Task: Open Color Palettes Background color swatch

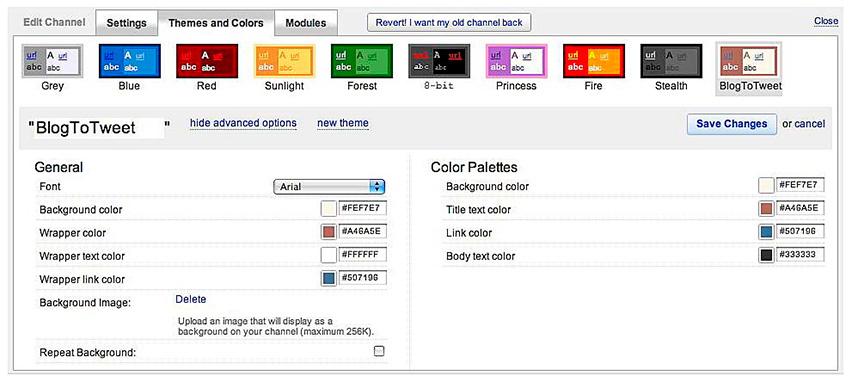Action: (767, 185)
